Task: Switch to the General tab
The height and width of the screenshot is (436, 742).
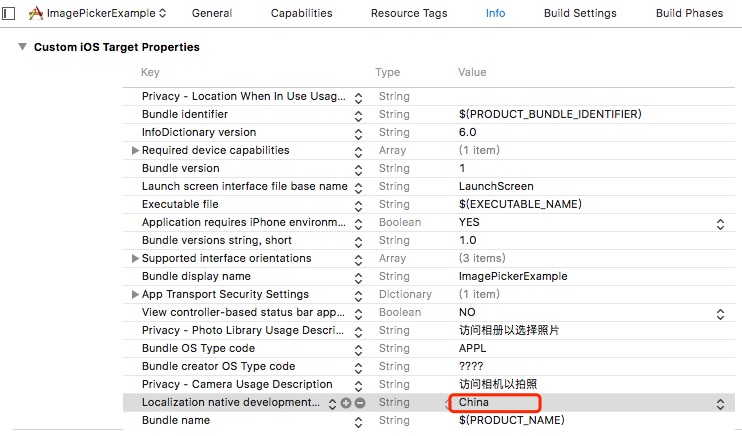Action: (212, 14)
